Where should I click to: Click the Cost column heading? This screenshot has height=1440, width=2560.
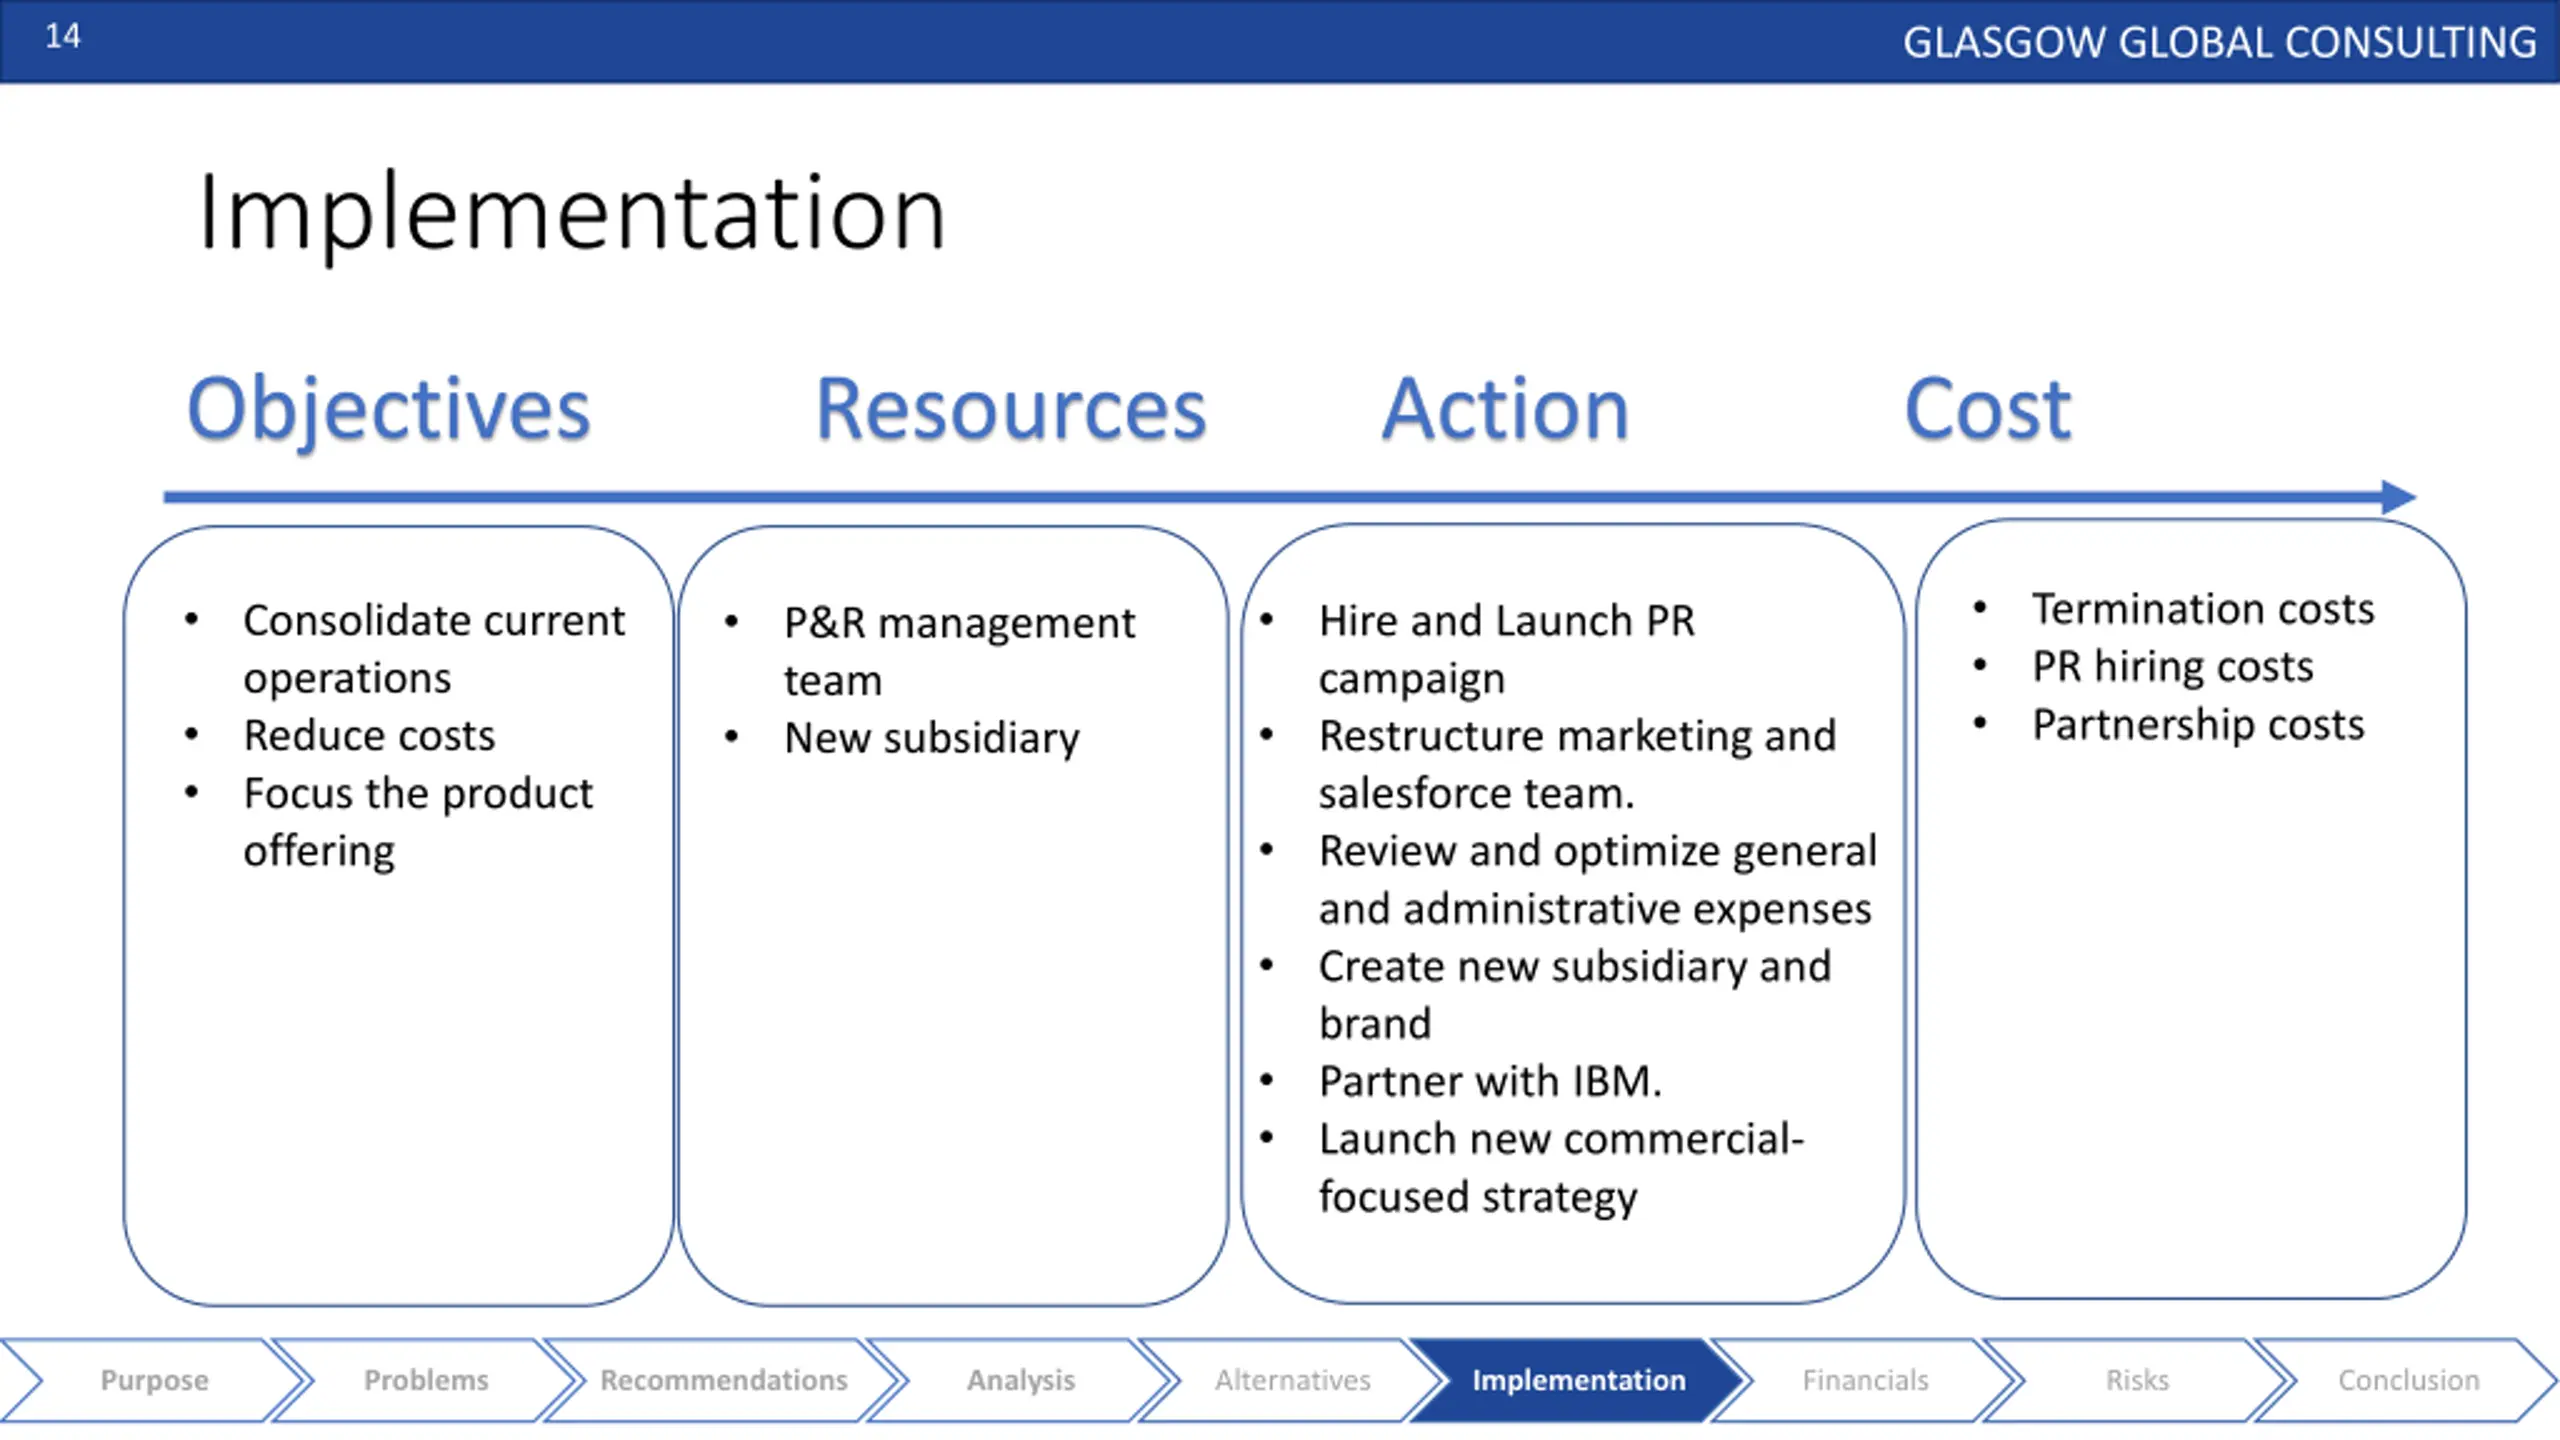click(x=1987, y=408)
